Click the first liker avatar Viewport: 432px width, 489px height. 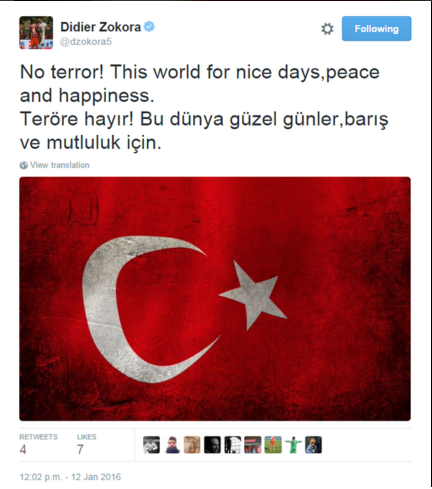[152, 445]
